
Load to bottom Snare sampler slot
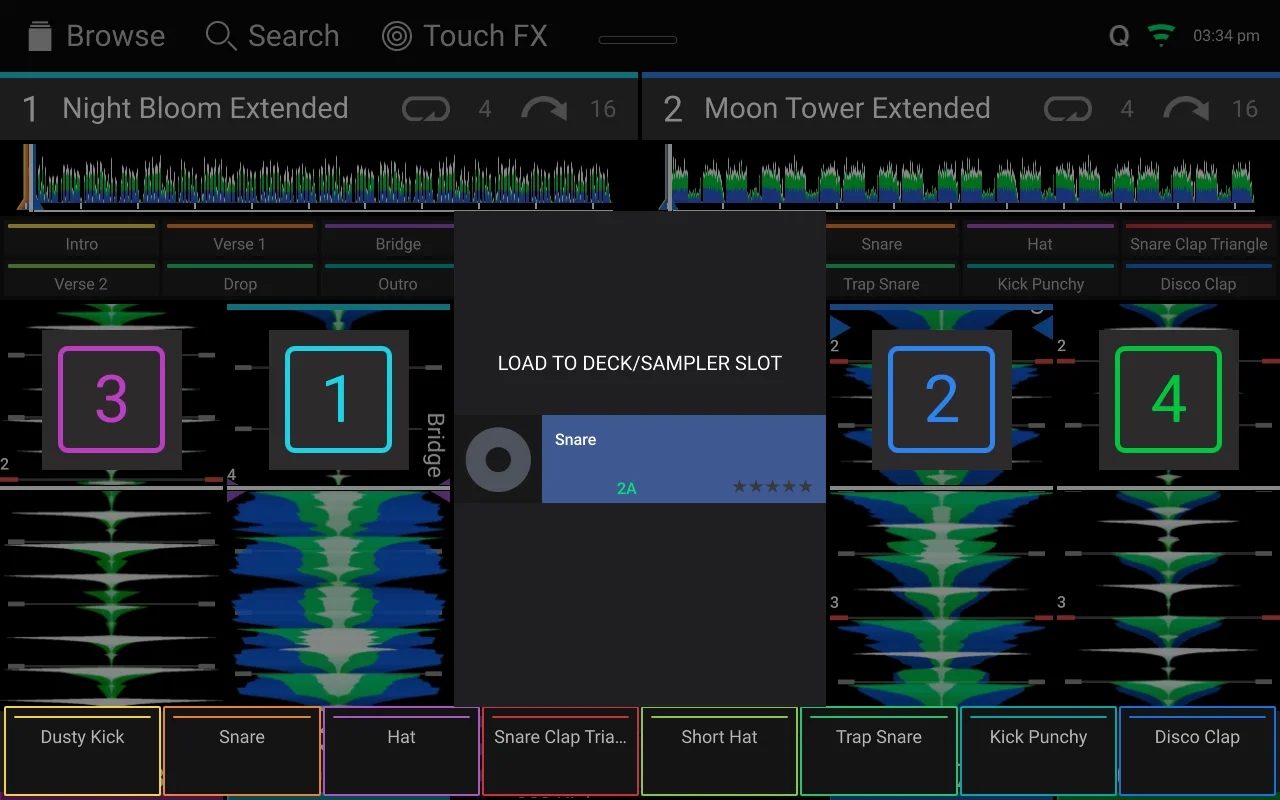[x=242, y=751]
